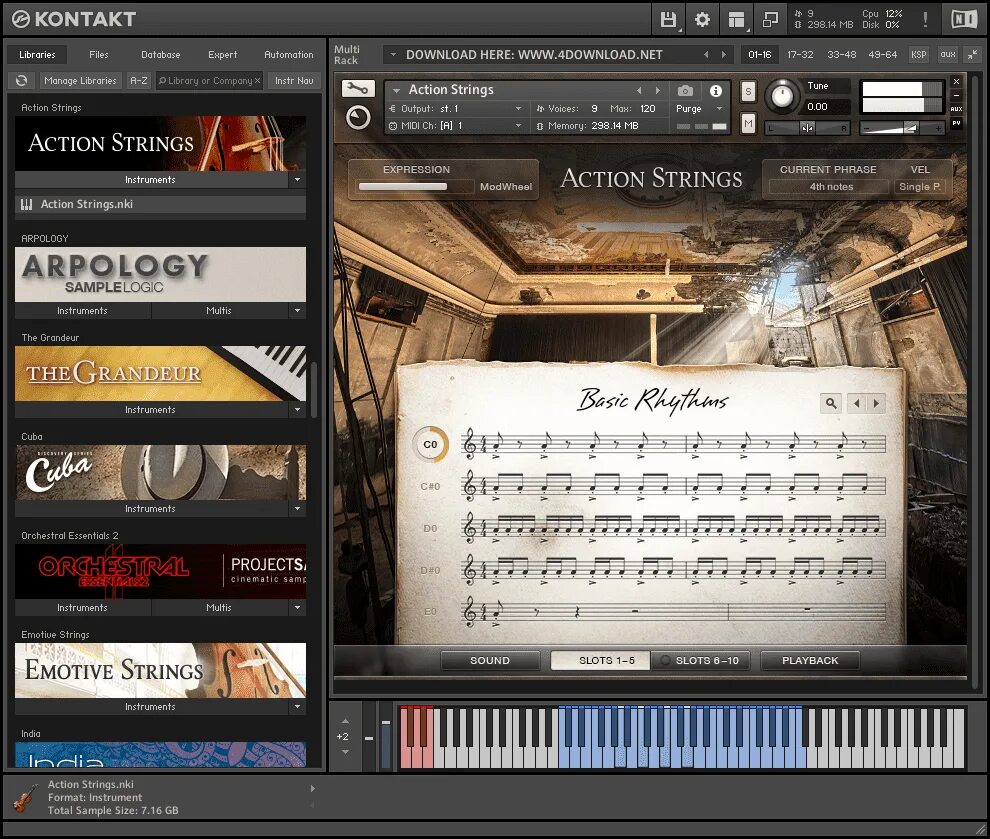The image size is (990, 839).
Task: Open Kontakt options gear icon
Action: 702,20
